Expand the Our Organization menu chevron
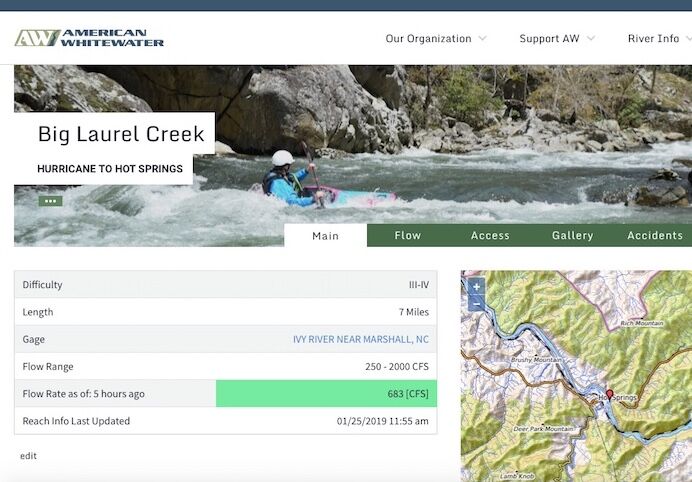This screenshot has height=482, width=692. (x=483, y=38)
